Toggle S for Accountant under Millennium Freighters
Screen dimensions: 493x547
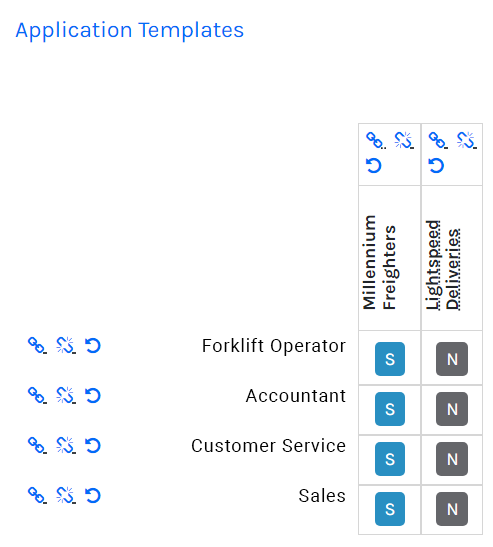tap(390, 409)
